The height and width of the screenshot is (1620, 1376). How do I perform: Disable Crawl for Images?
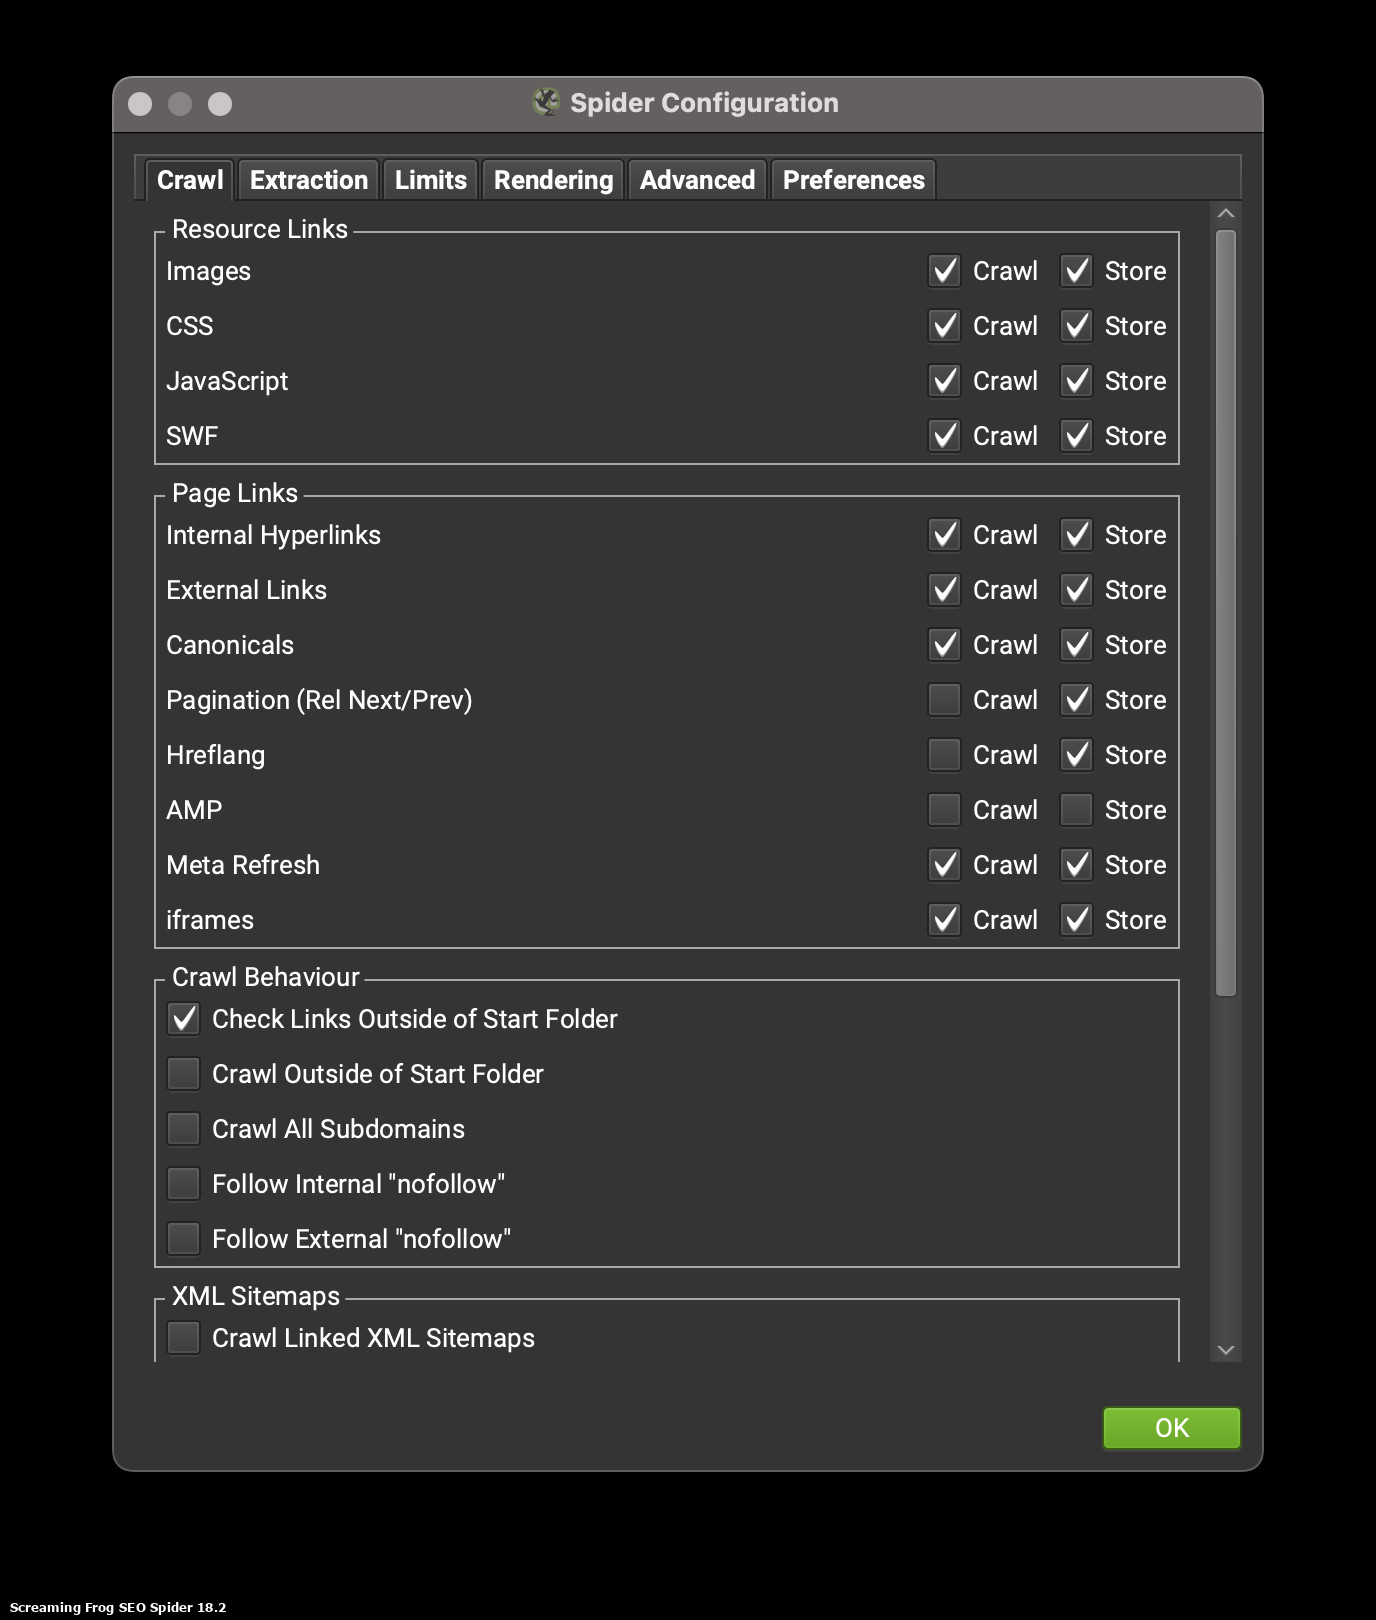944,271
